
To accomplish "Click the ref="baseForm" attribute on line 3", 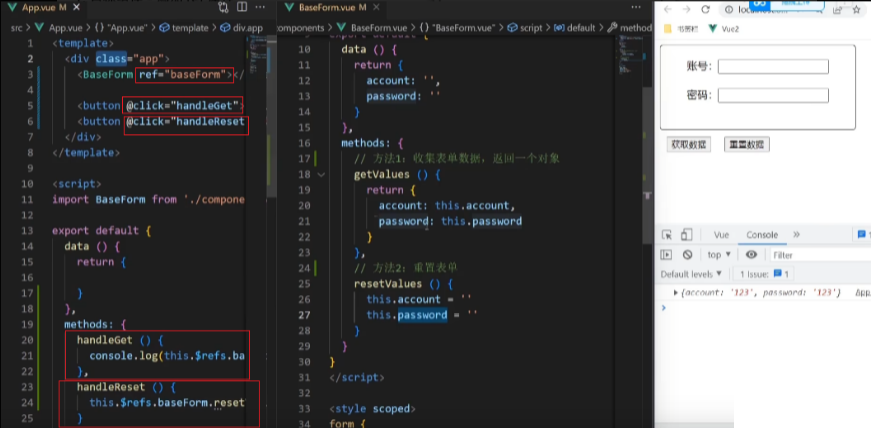I will (x=184, y=74).
